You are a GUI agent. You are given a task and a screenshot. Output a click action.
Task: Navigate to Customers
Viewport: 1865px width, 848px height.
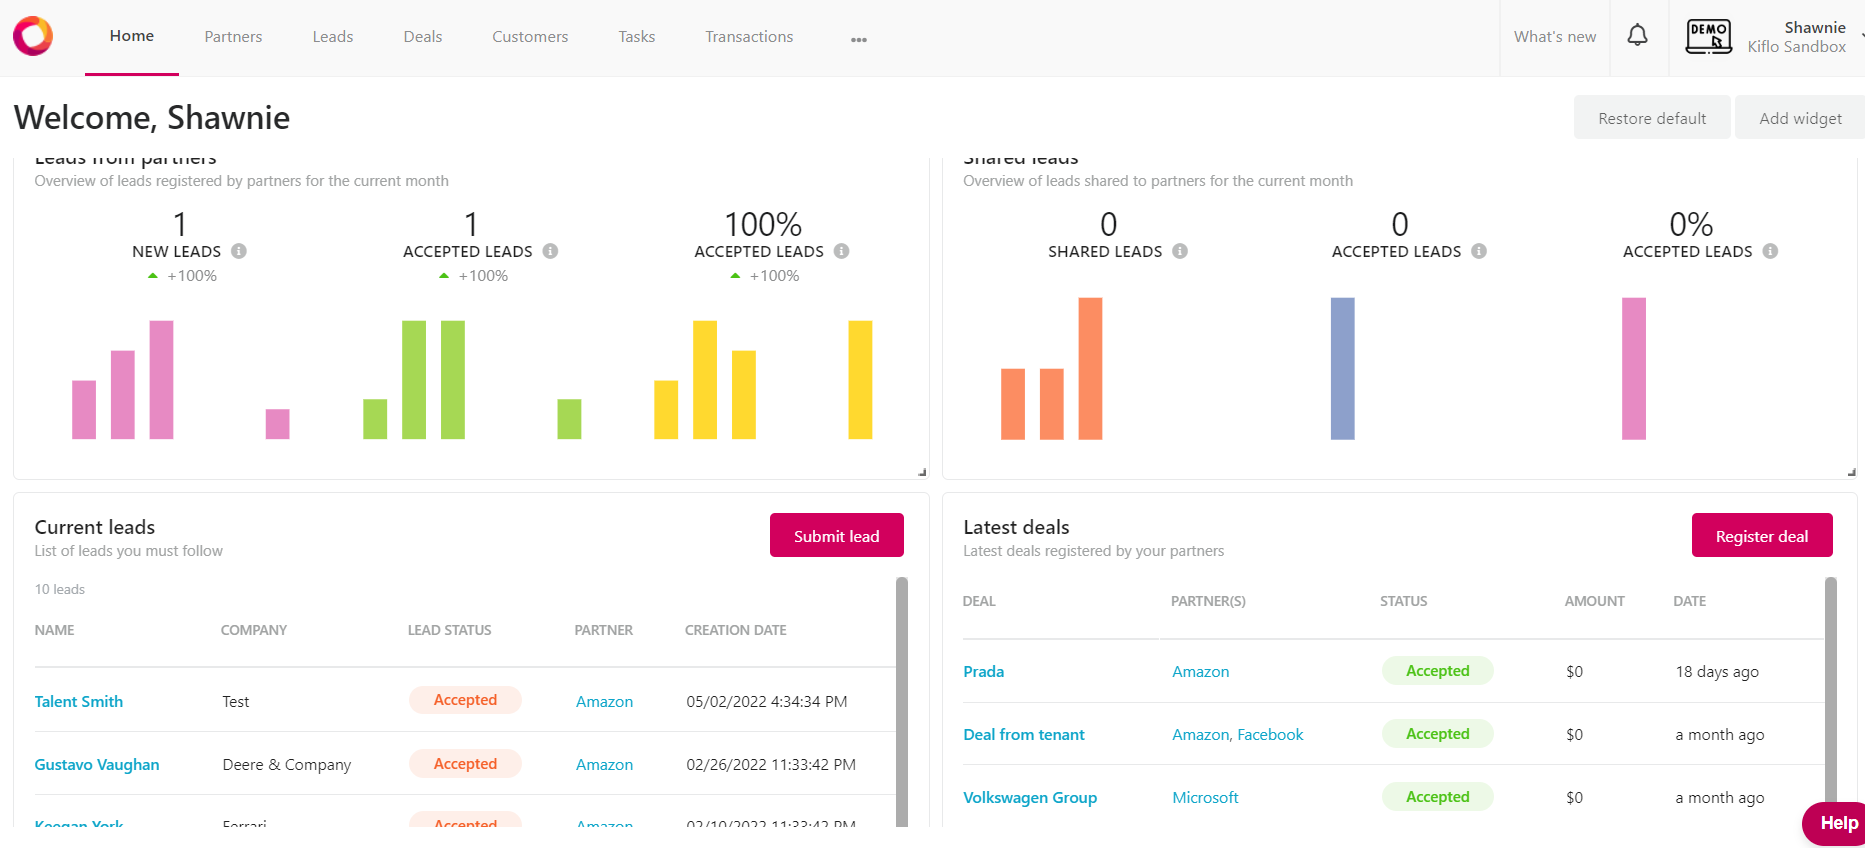tap(530, 37)
